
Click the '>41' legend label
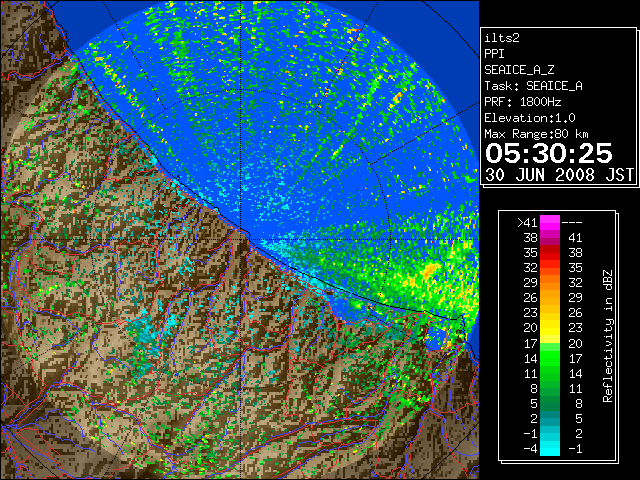pos(527,223)
